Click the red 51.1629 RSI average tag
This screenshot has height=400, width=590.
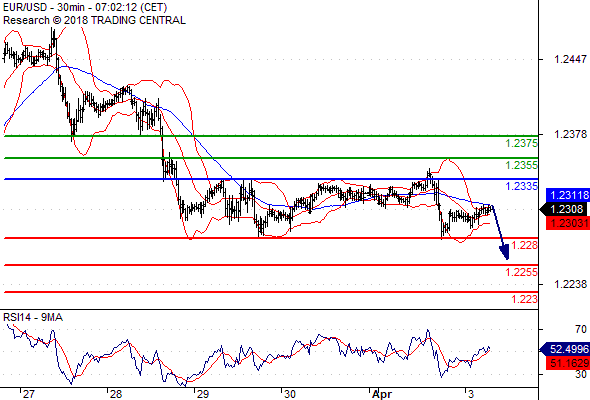(568, 363)
